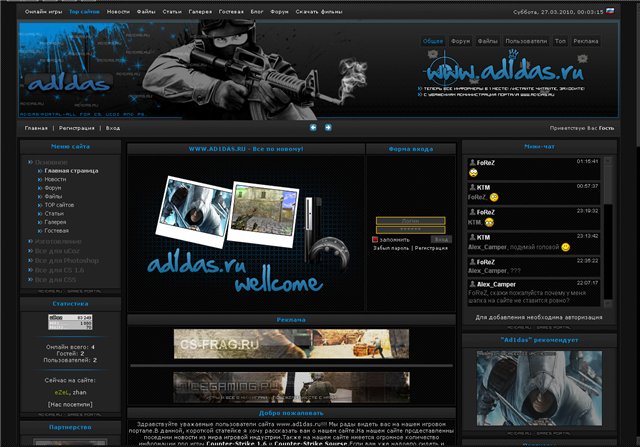Switch to the Пользователи banner tab

(526, 41)
